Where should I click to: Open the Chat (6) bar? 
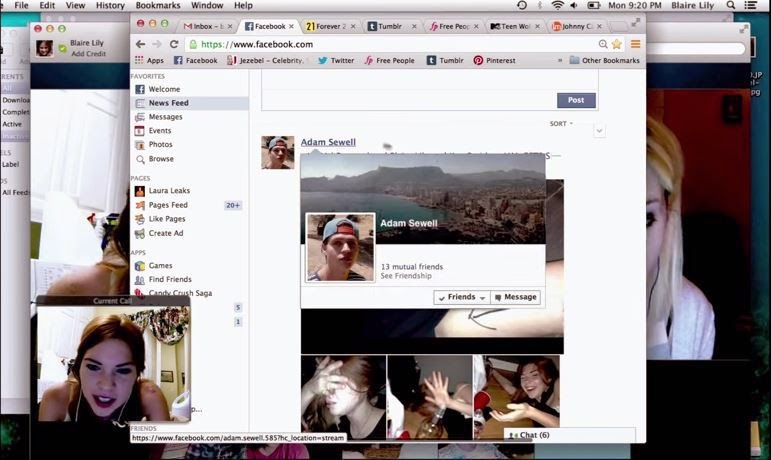[x=569, y=435]
